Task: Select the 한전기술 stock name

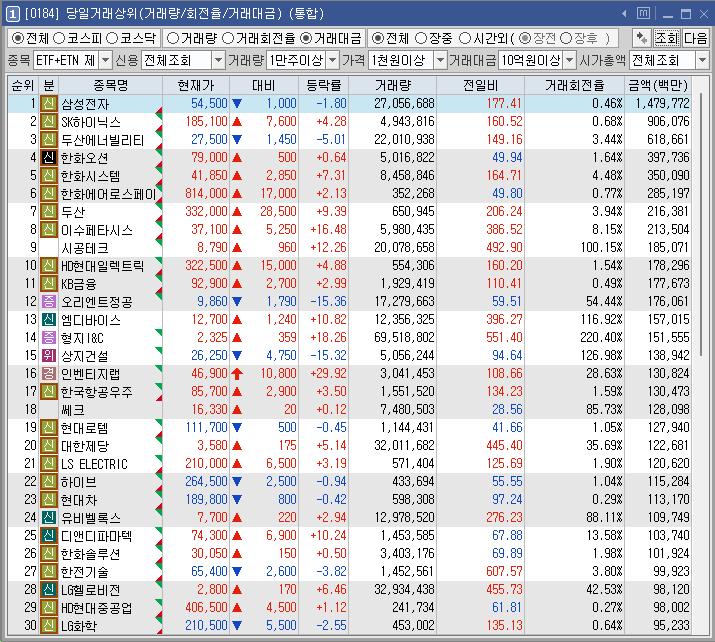Action: 85,572
